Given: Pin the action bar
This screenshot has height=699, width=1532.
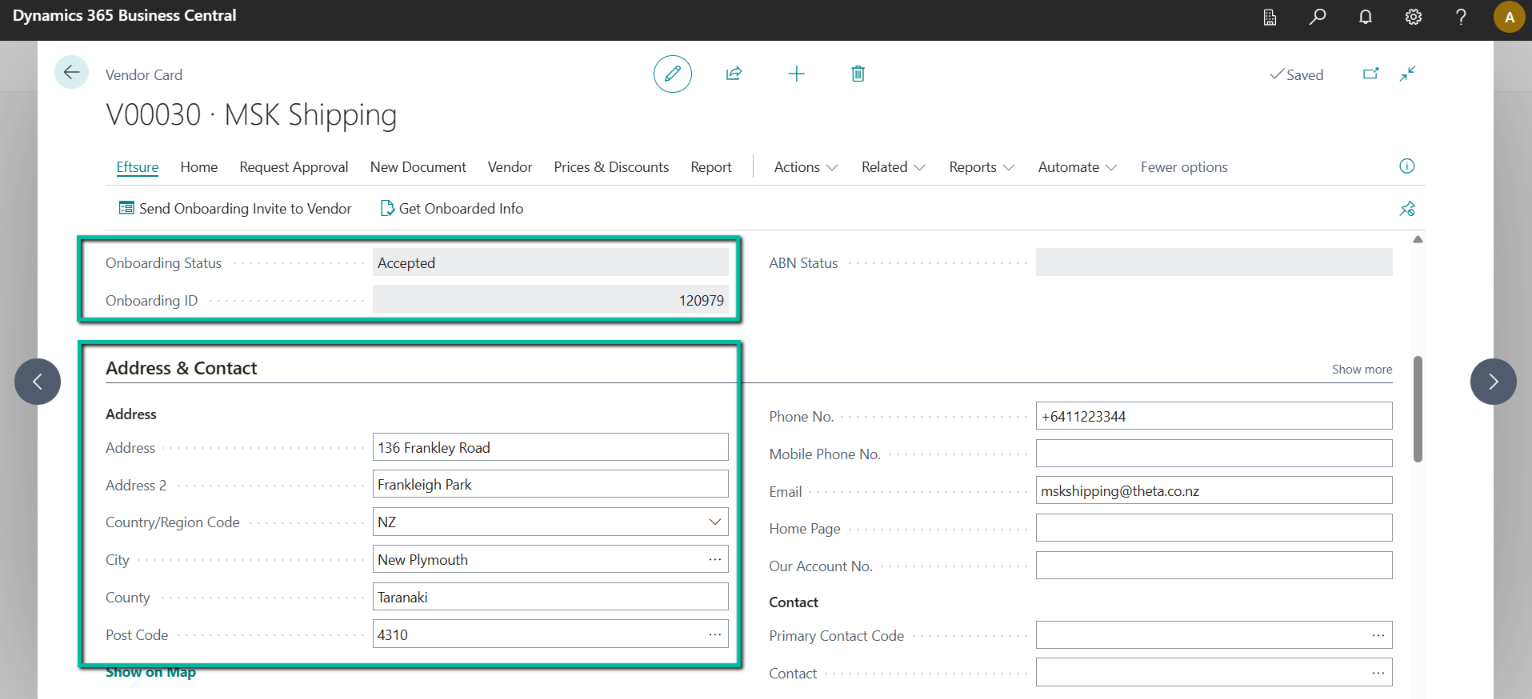Looking at the screenshot, I should [x=1407, y=209].
